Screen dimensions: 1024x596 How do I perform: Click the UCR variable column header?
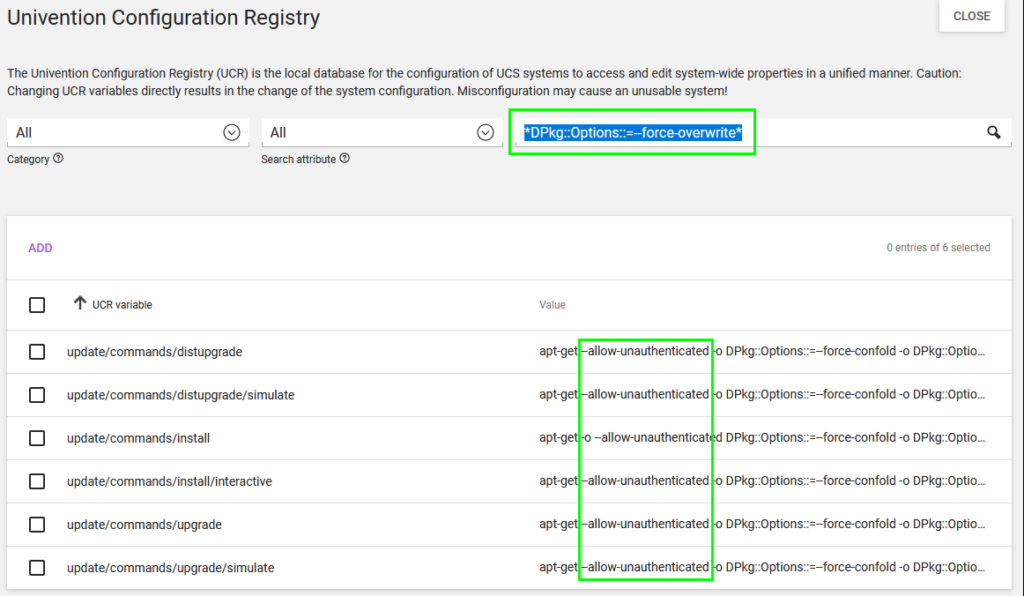[x=122, y=305]
